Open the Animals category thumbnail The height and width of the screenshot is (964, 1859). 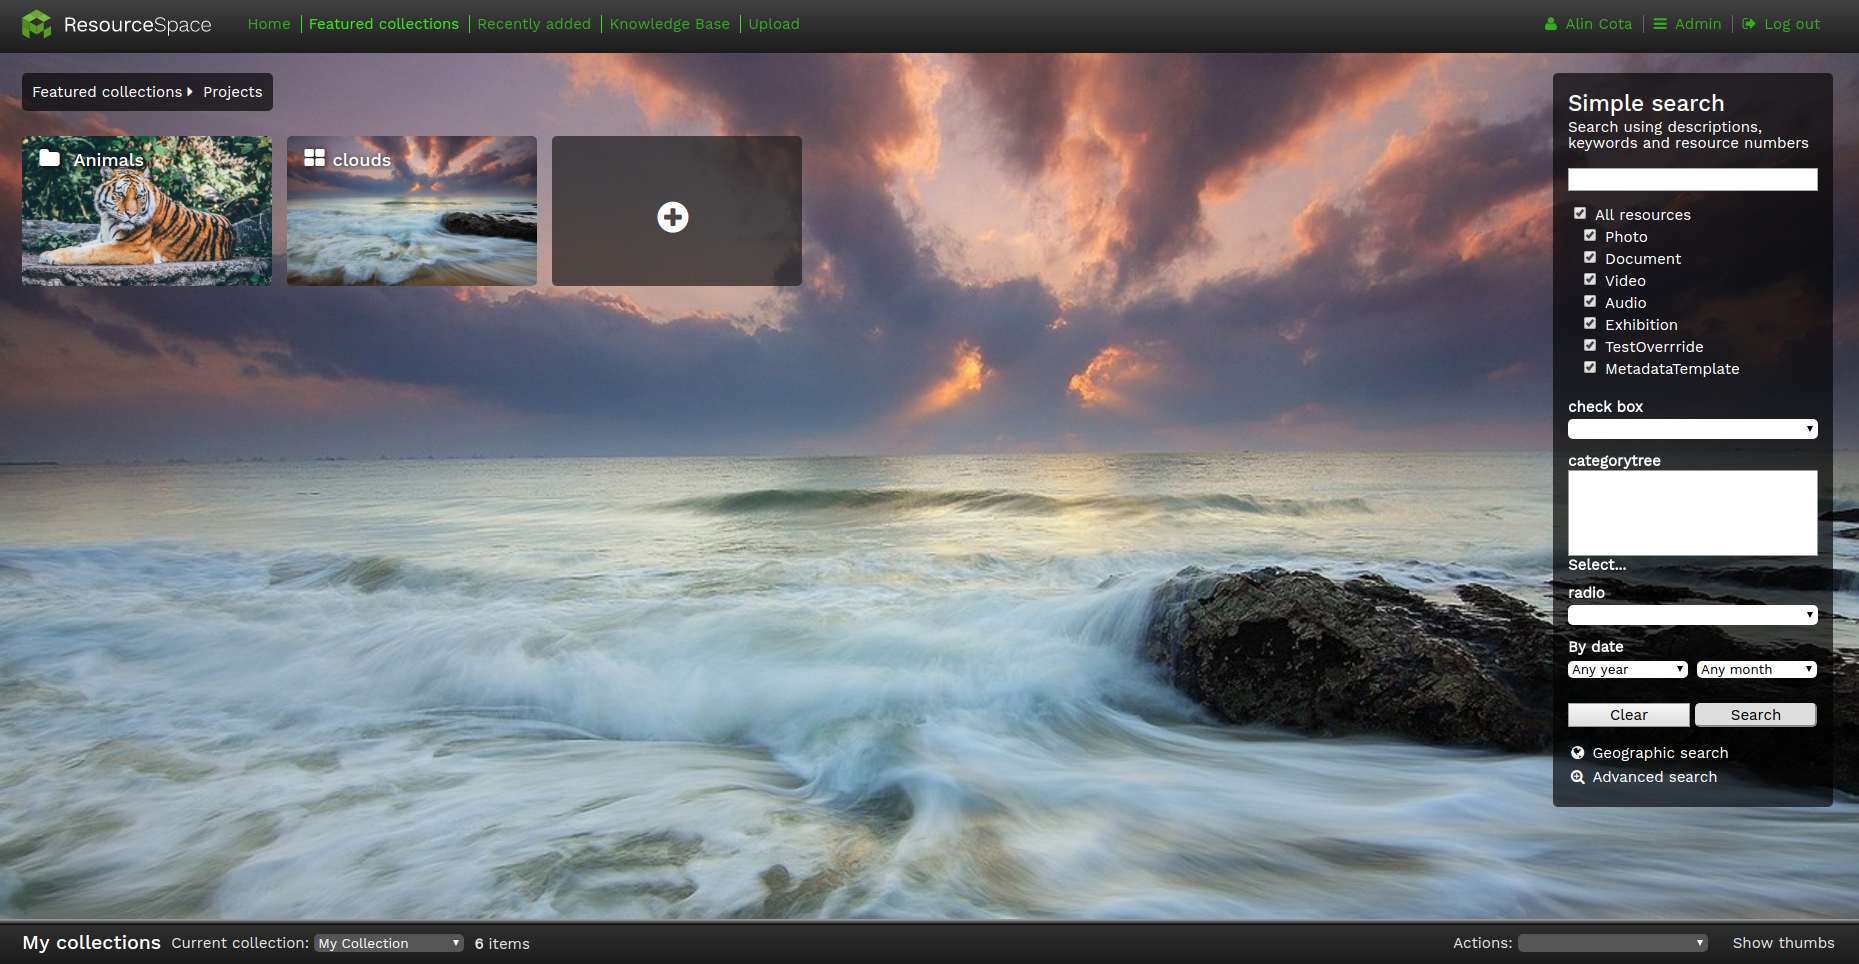point(147,211)
